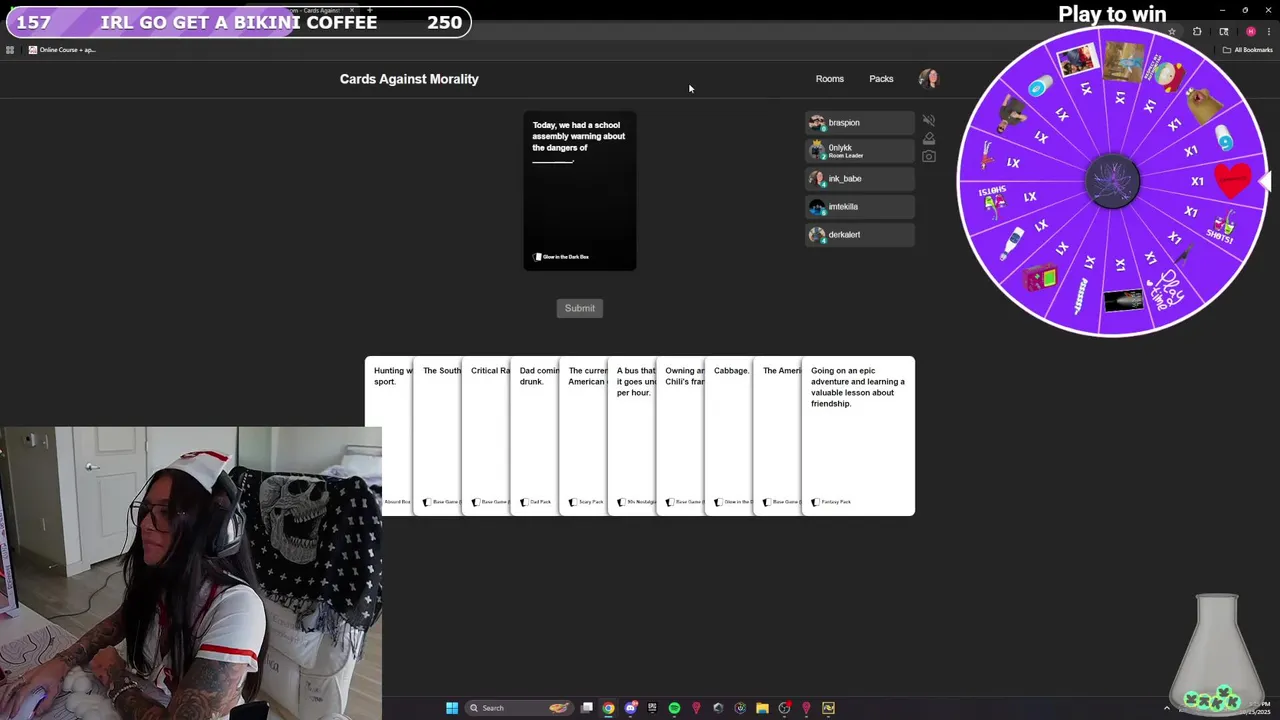Open the Rooms page
Screen dimensions: 1280x720
click(x=830, y=79)
